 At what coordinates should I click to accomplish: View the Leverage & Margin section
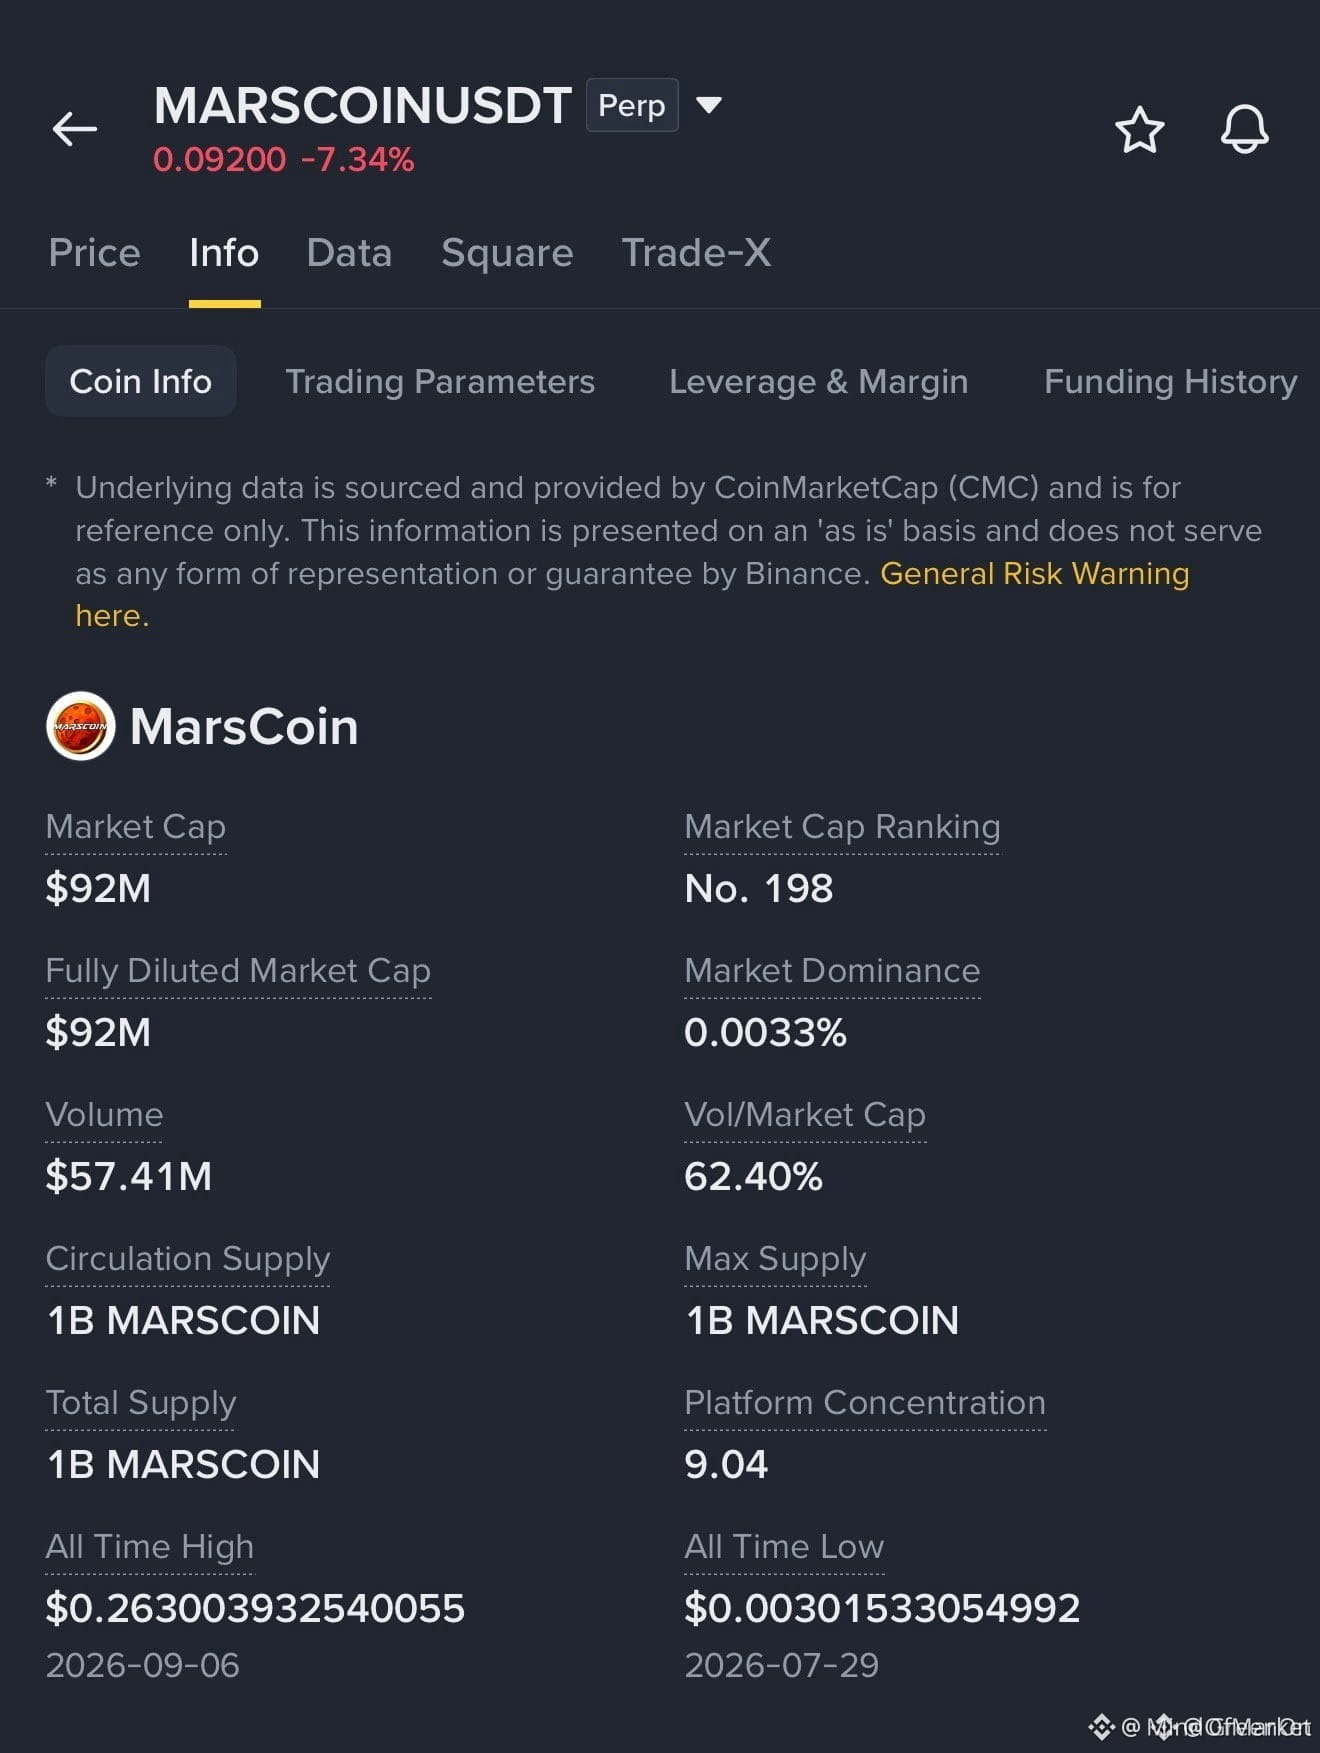pos(818,381)
